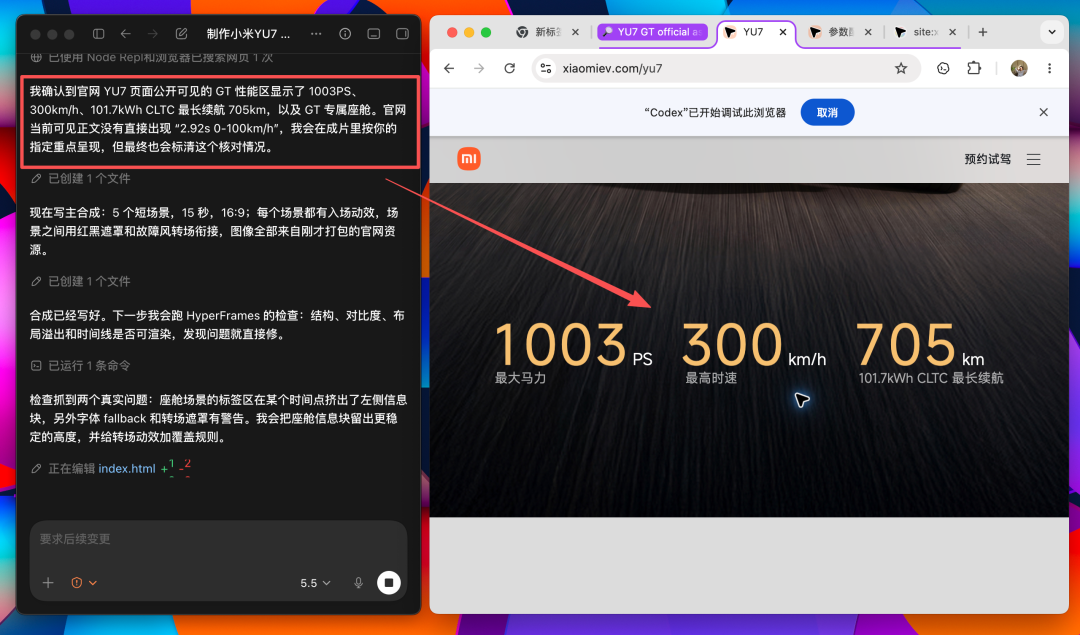
Task: View site information icon in address bar
Action: click(x=546, y=68)
